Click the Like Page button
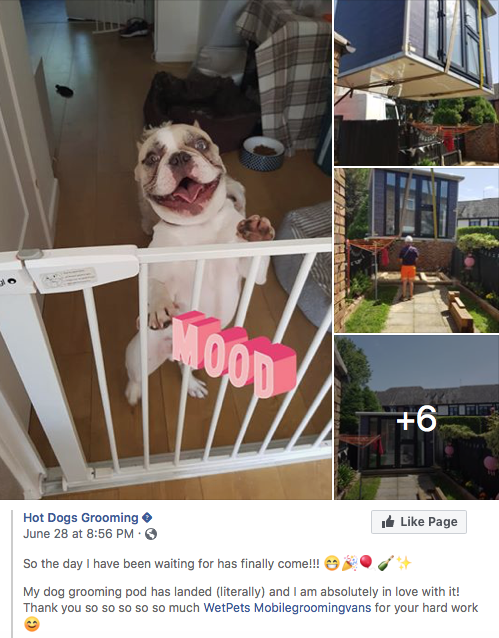499x638 pixels. [x=419, y=522]
